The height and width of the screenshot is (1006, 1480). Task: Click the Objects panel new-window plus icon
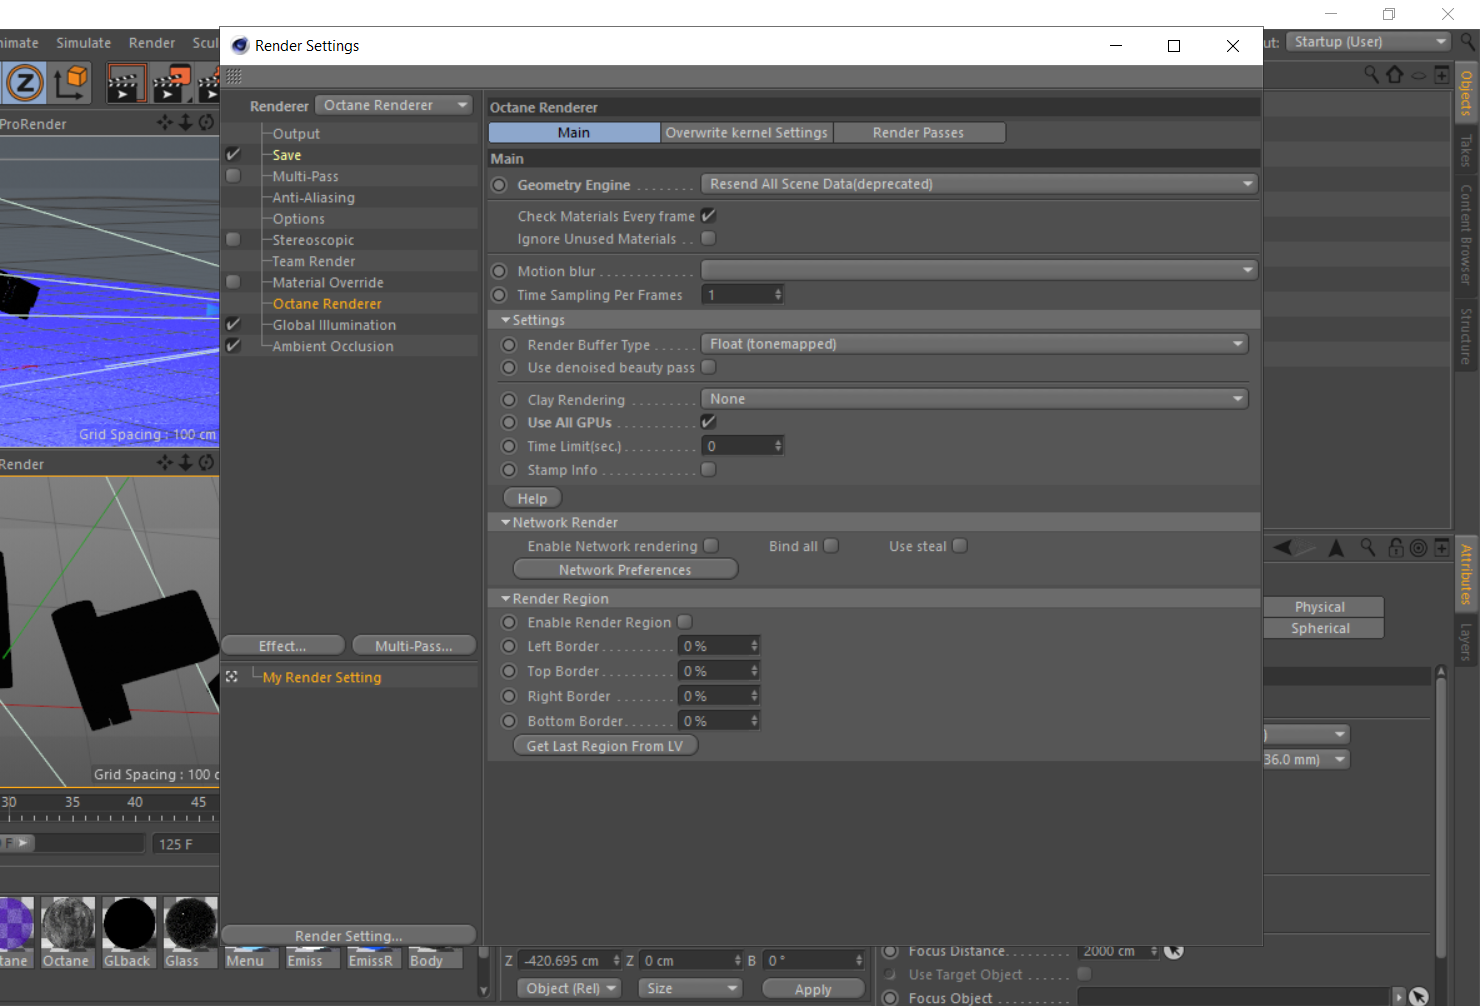pos(1441,75)
